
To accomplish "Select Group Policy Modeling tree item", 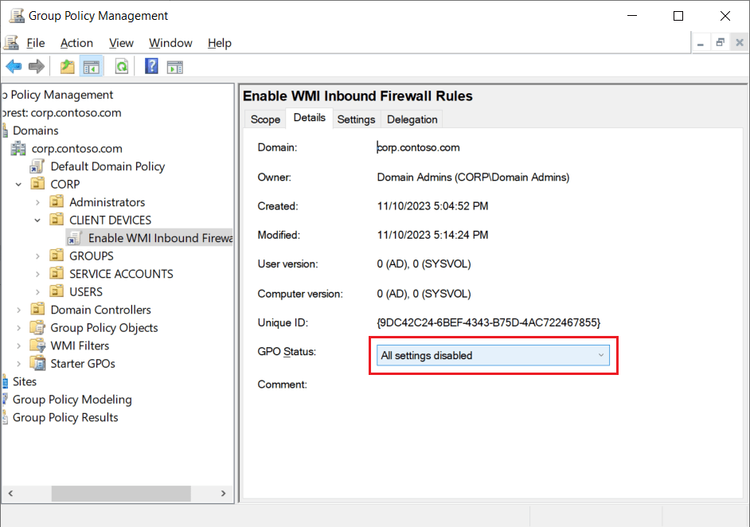I will click(x=72, y=399).
